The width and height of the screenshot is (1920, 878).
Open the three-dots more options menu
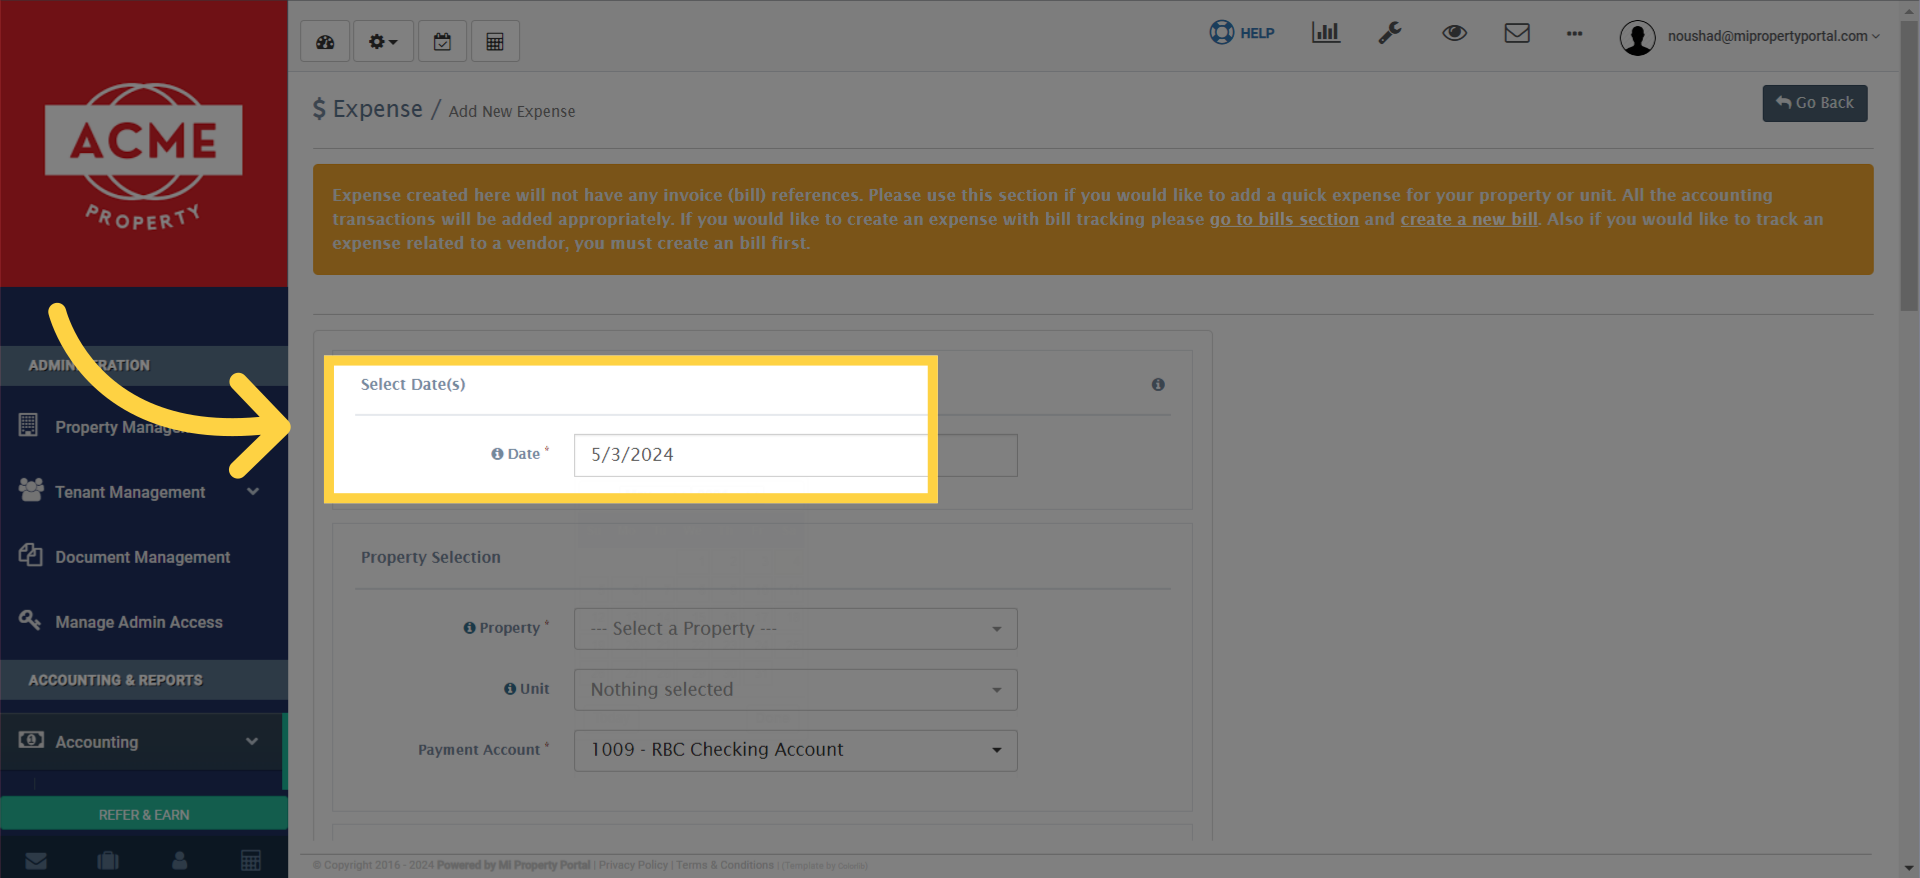coord(1575,34)
